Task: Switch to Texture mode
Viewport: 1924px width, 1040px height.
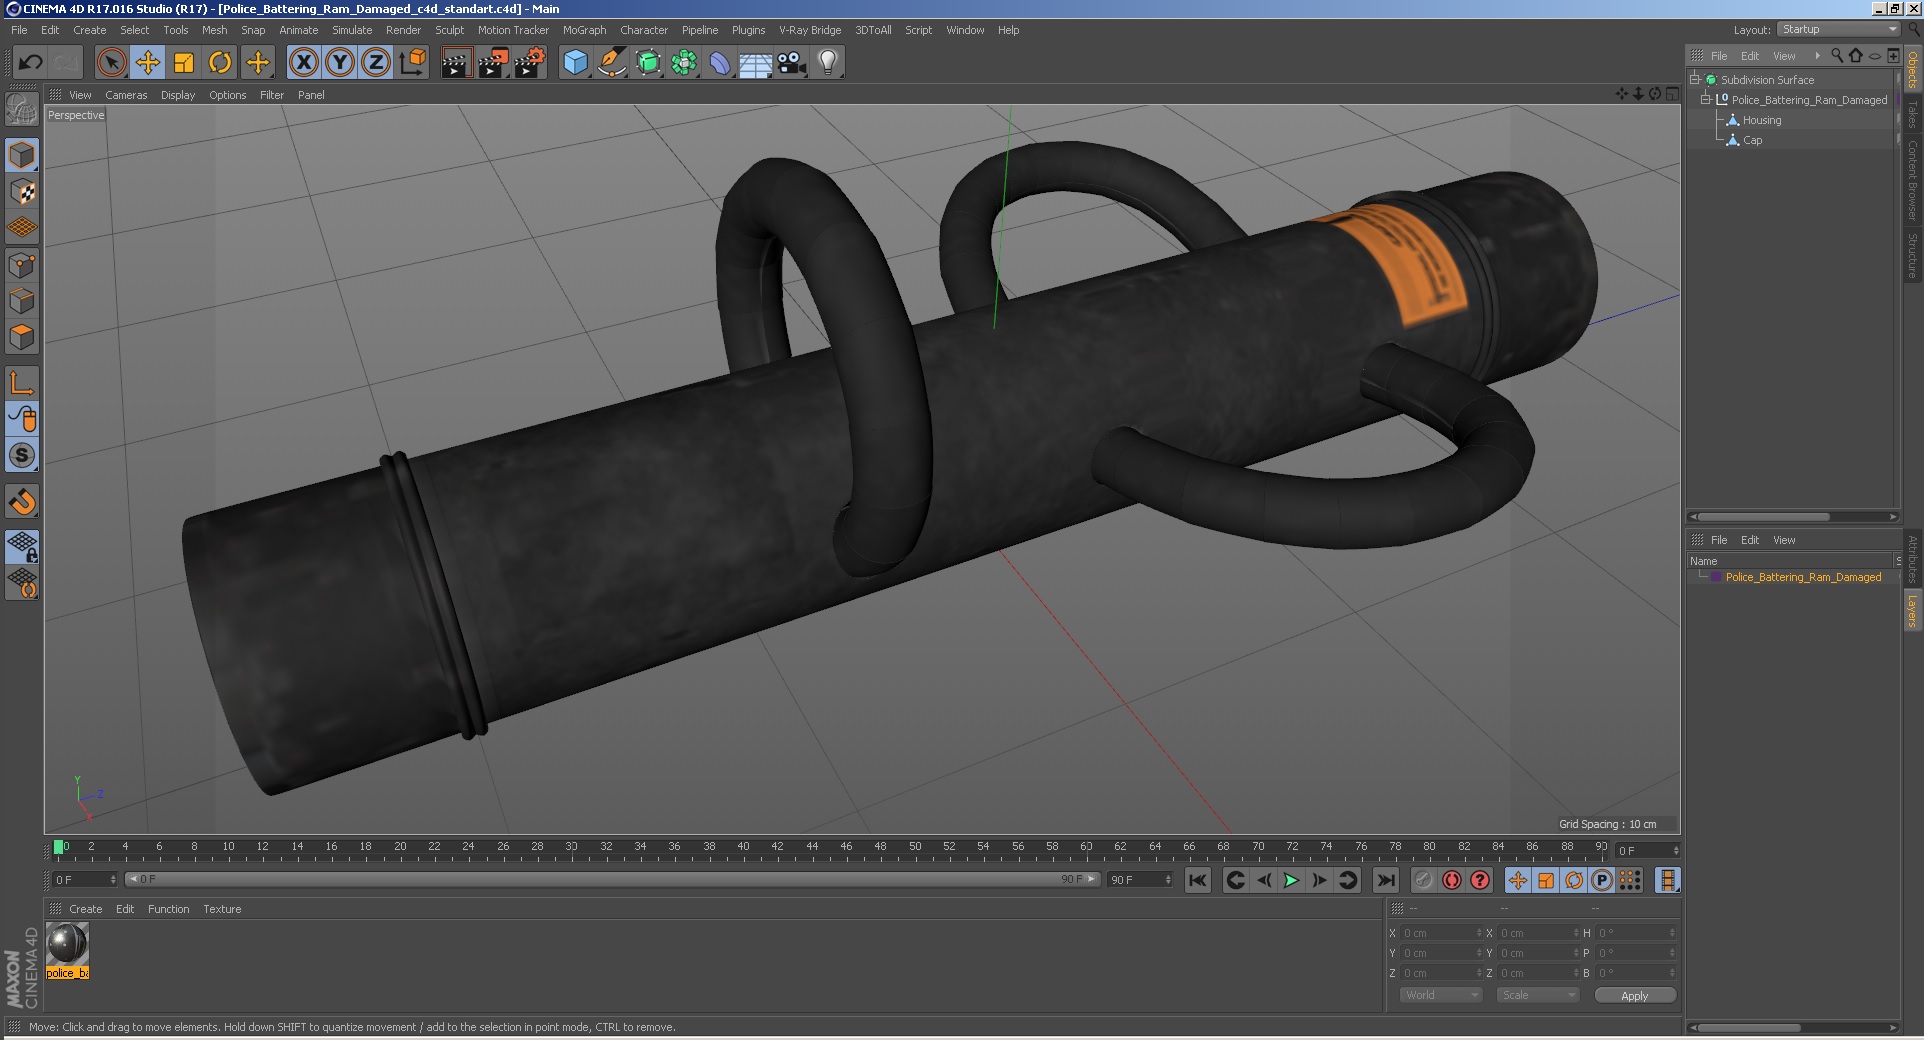Action: click(22, 191)
